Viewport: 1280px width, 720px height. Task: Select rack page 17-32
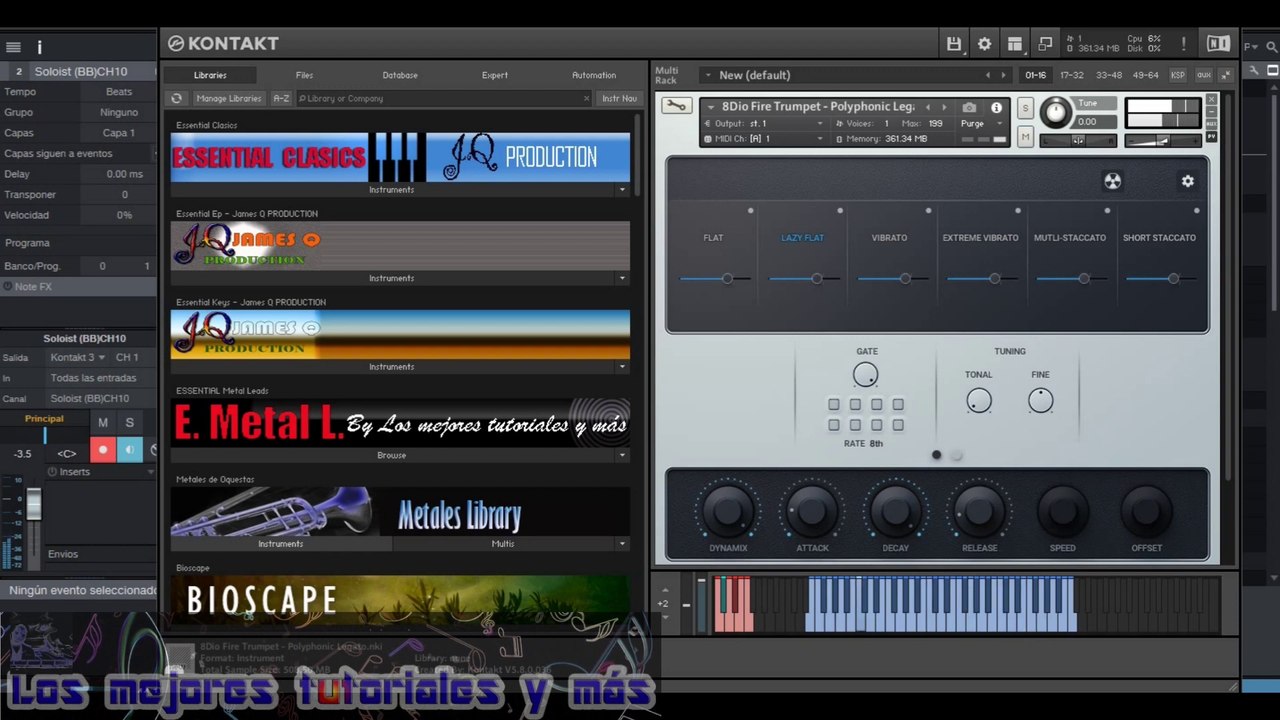pos(1072,75)
